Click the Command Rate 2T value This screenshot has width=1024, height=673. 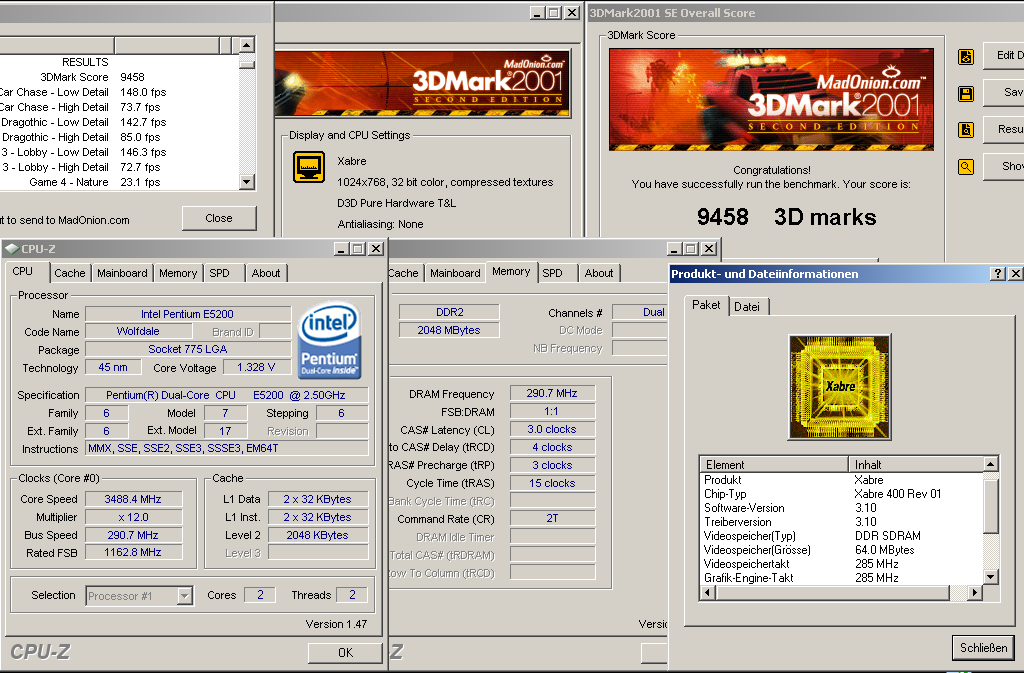tap(552, 518)
